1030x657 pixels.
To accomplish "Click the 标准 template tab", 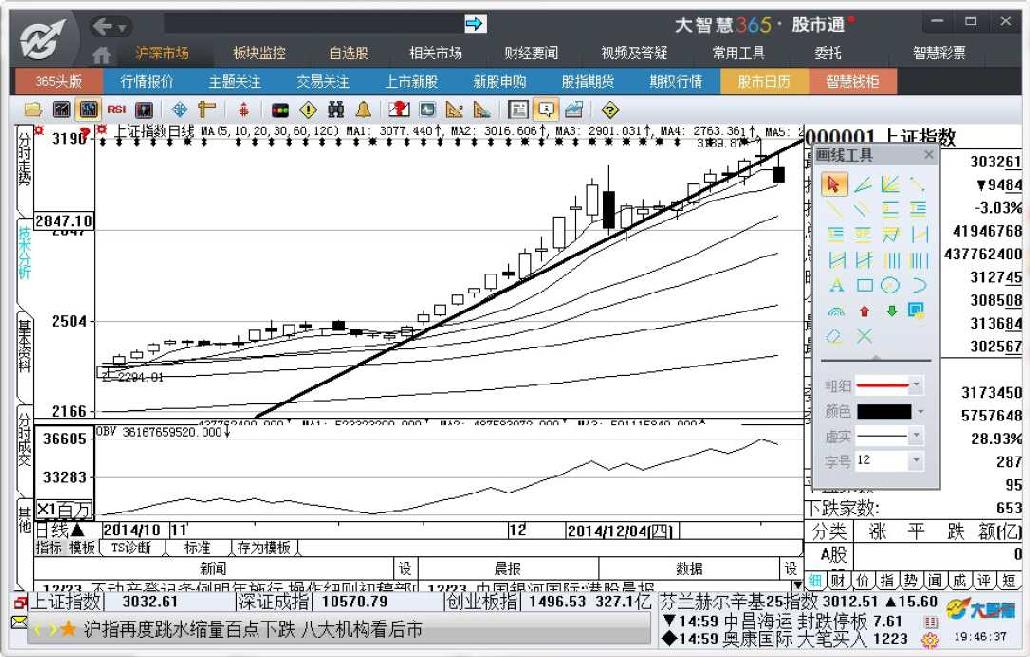I will click(x=197, y=548).
